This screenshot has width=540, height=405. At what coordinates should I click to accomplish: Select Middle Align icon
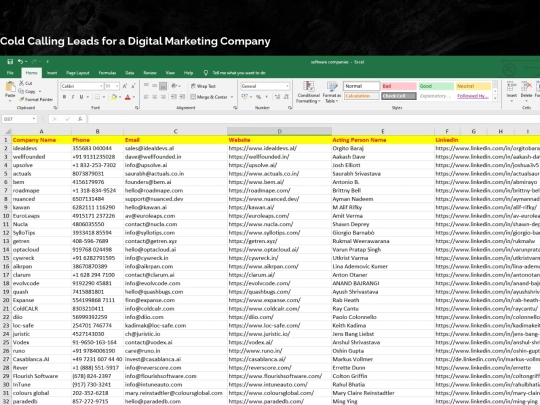tap(155, 86)
